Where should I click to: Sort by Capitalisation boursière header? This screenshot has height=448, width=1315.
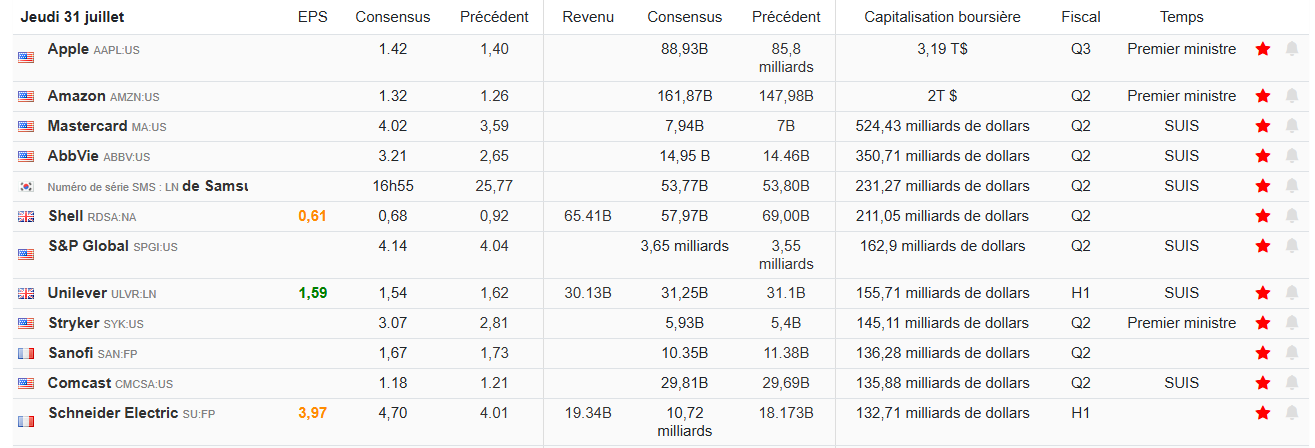click(942, 17)
